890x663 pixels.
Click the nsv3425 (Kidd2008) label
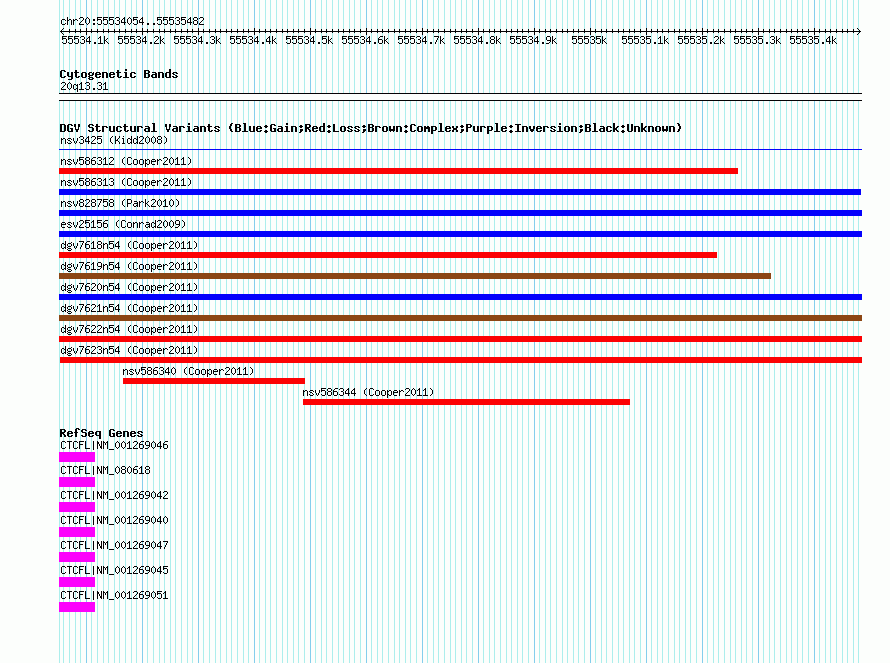click(114, 140)
